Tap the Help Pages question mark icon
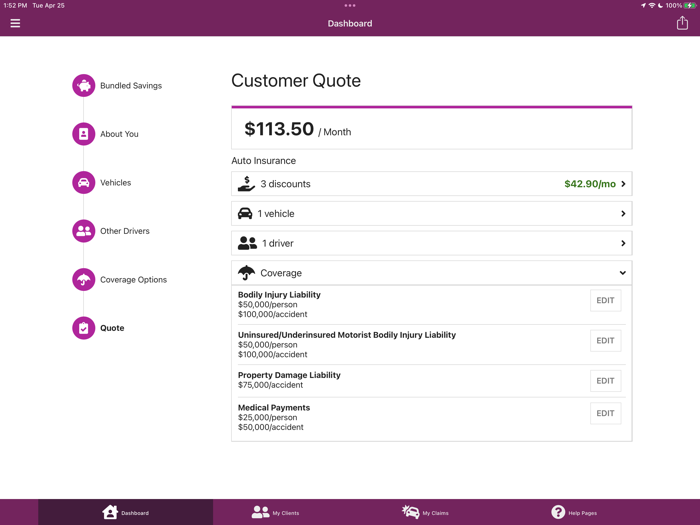The height and width of the screenshot is (525, 700). (558, 512)
